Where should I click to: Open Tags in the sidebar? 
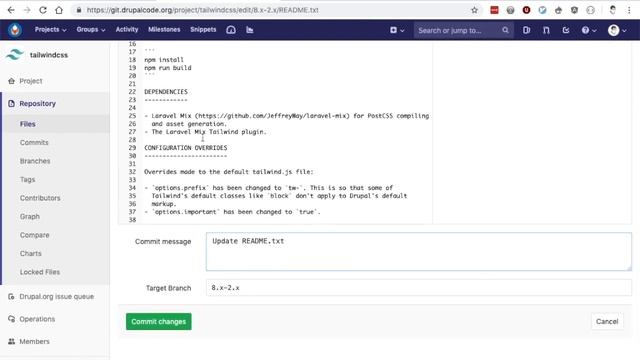(27, 180)
